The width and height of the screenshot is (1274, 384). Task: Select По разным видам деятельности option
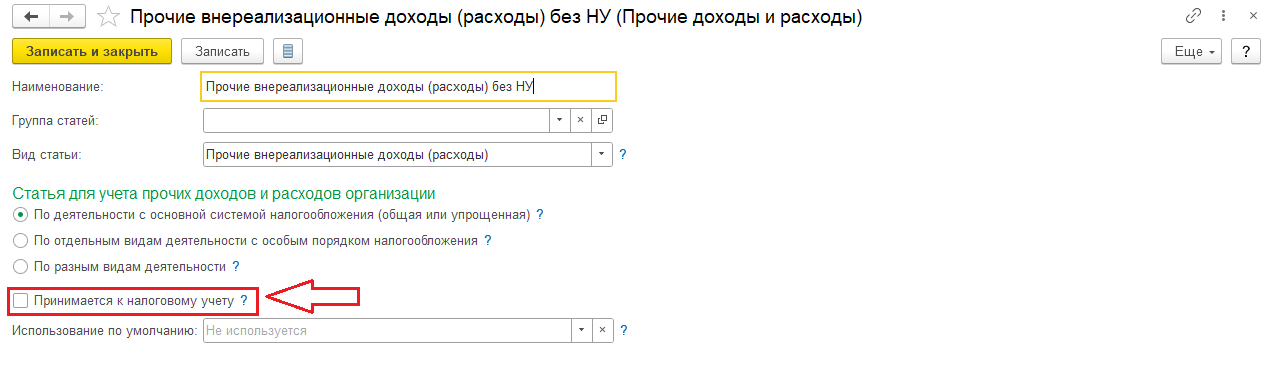[20, 267]
